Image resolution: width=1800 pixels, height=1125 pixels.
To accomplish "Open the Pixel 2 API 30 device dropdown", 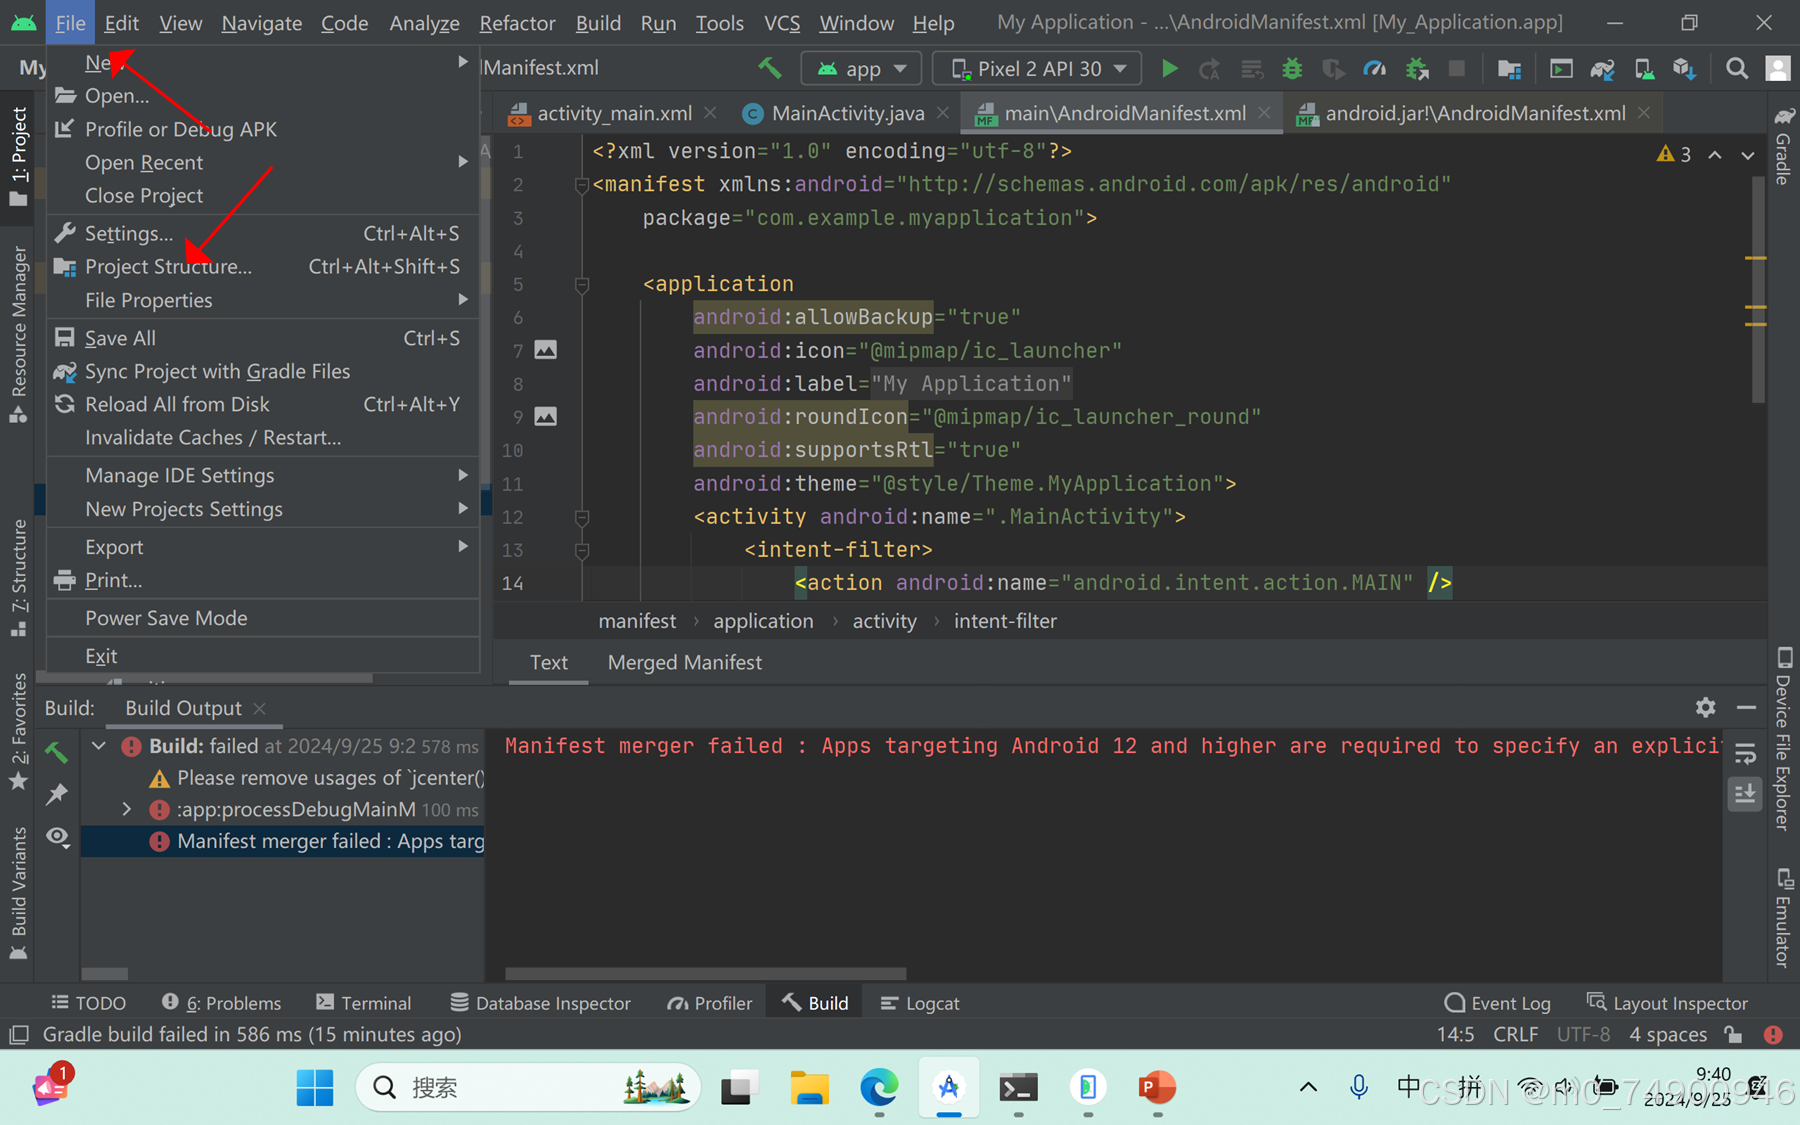I will (1036, 68).
